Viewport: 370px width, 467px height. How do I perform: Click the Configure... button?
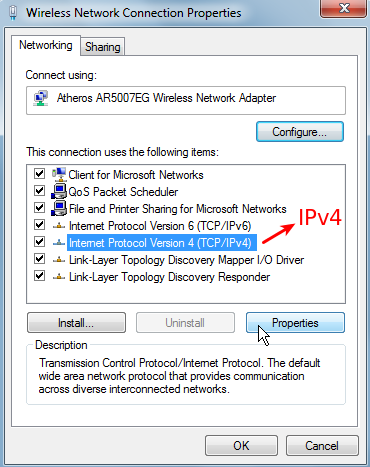(300, 132)
